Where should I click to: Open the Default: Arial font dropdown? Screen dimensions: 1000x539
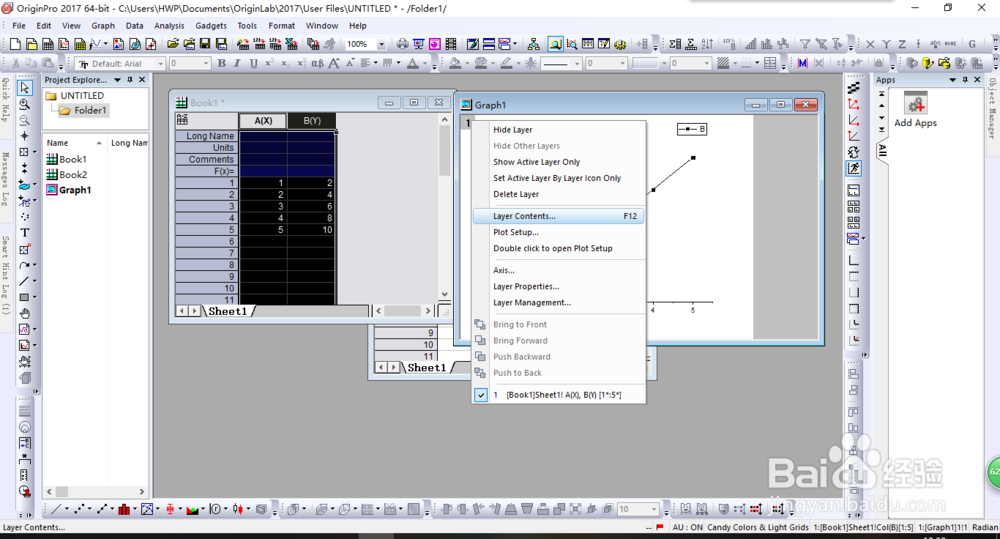[x=161, y=63]
